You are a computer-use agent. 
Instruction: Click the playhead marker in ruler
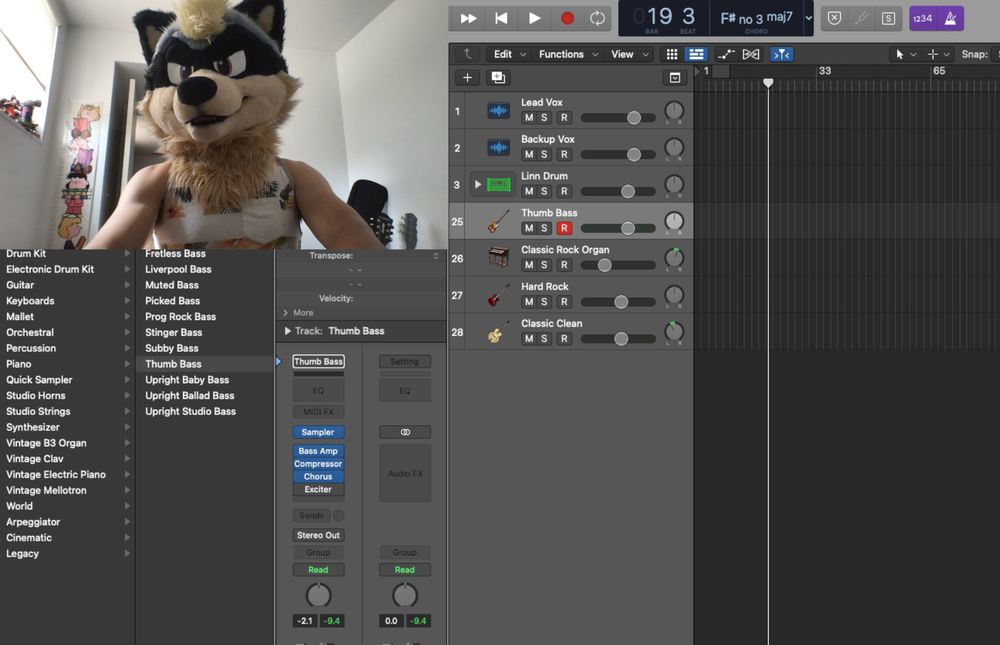pyautogui.click(x=768, y=83)
